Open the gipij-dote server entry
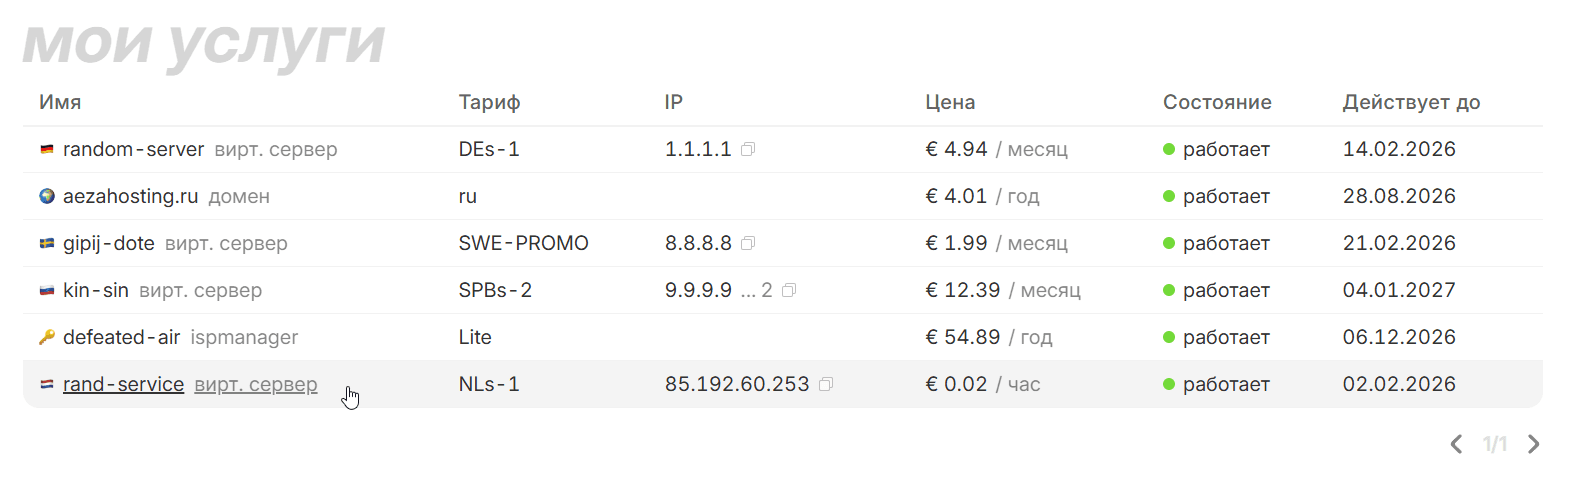This screenshot has height=480, width=1576. [108, 243]
